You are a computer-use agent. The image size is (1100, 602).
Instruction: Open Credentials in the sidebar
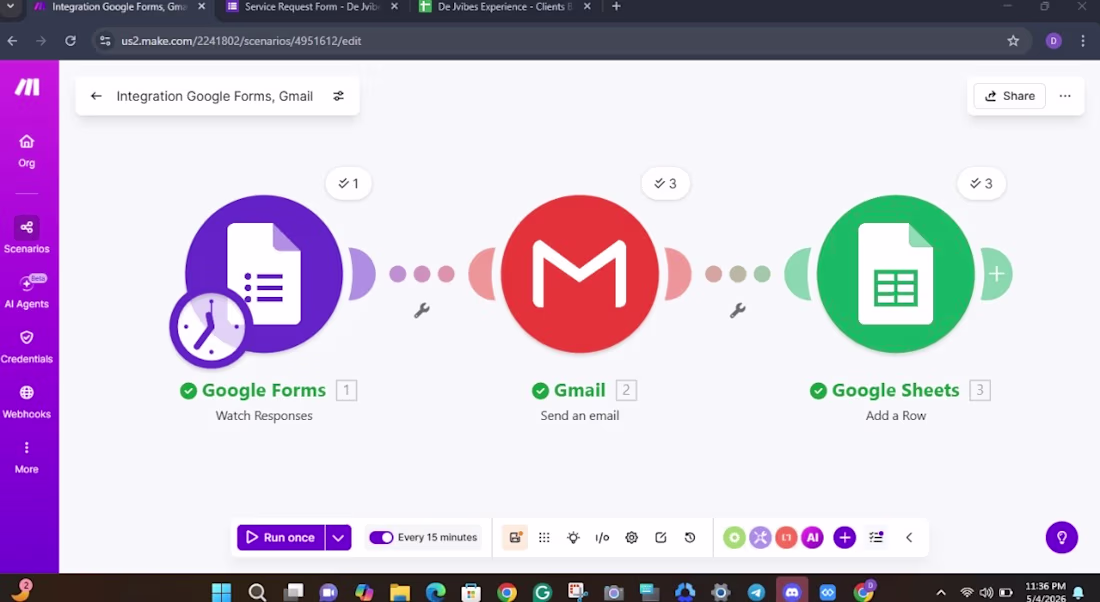pos(27,347)
